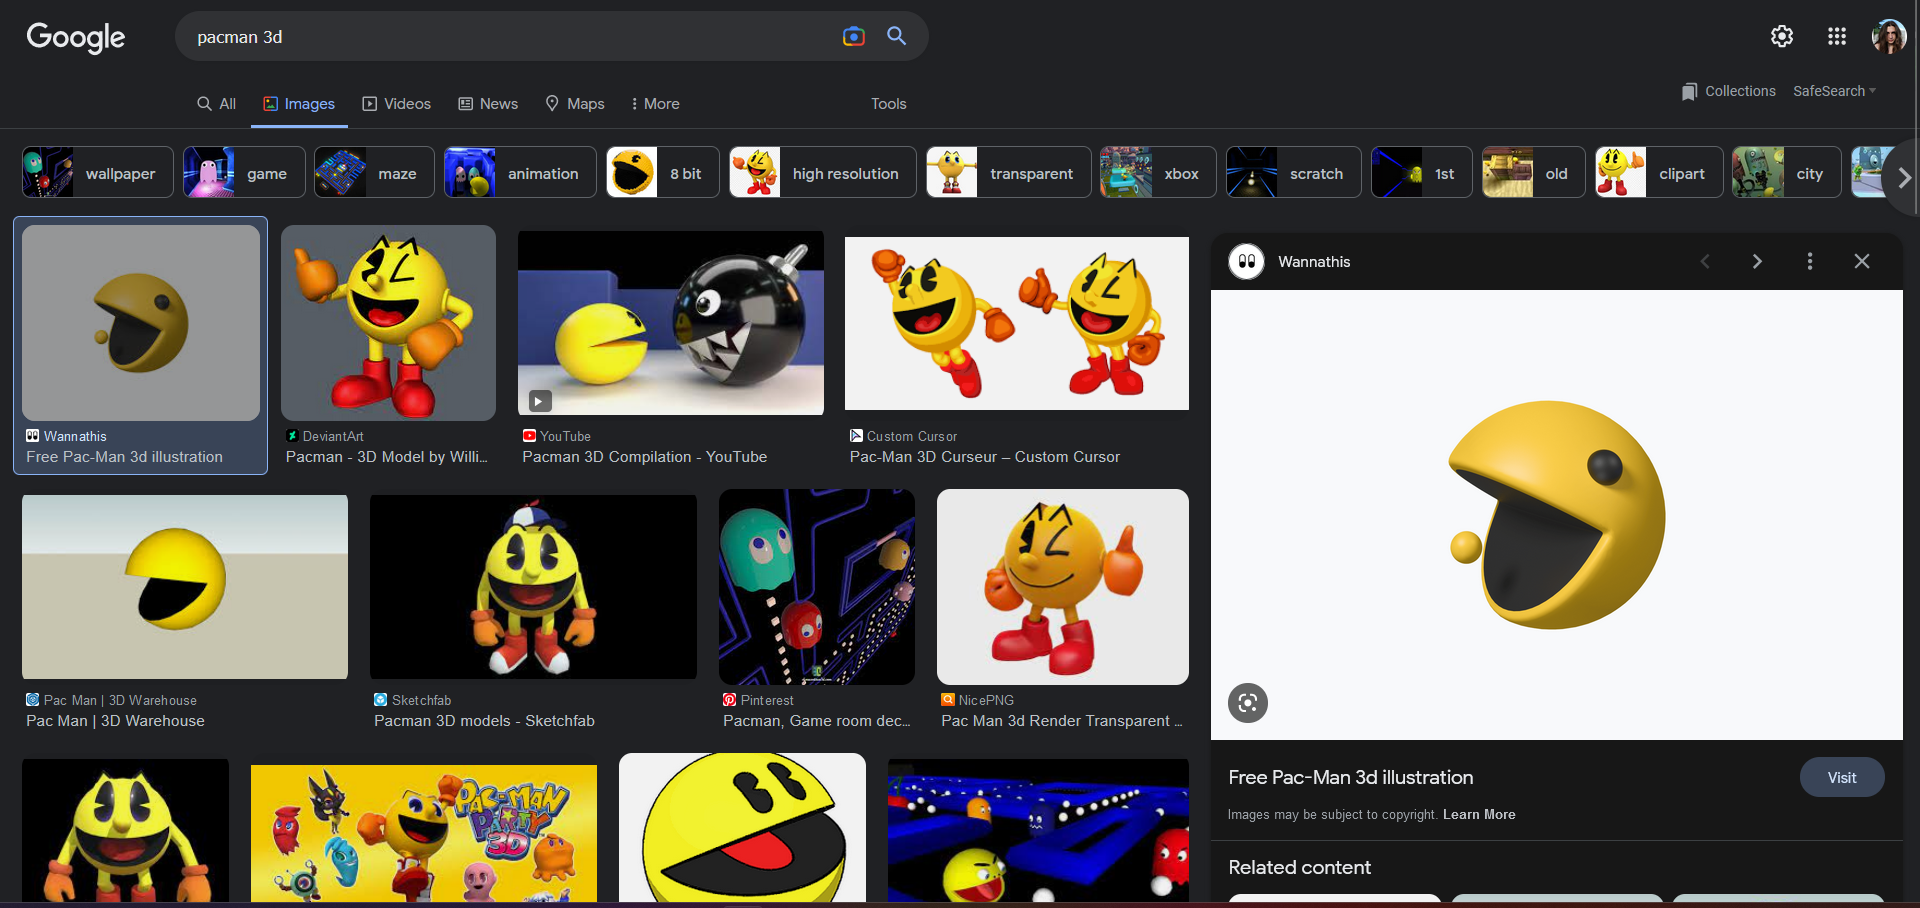The width and height of the screenshot is (1920, 908).
Task: Open the NicePNG Pac Man render thumbnail
Action: pyautogui.click(x=1063, y=587)
